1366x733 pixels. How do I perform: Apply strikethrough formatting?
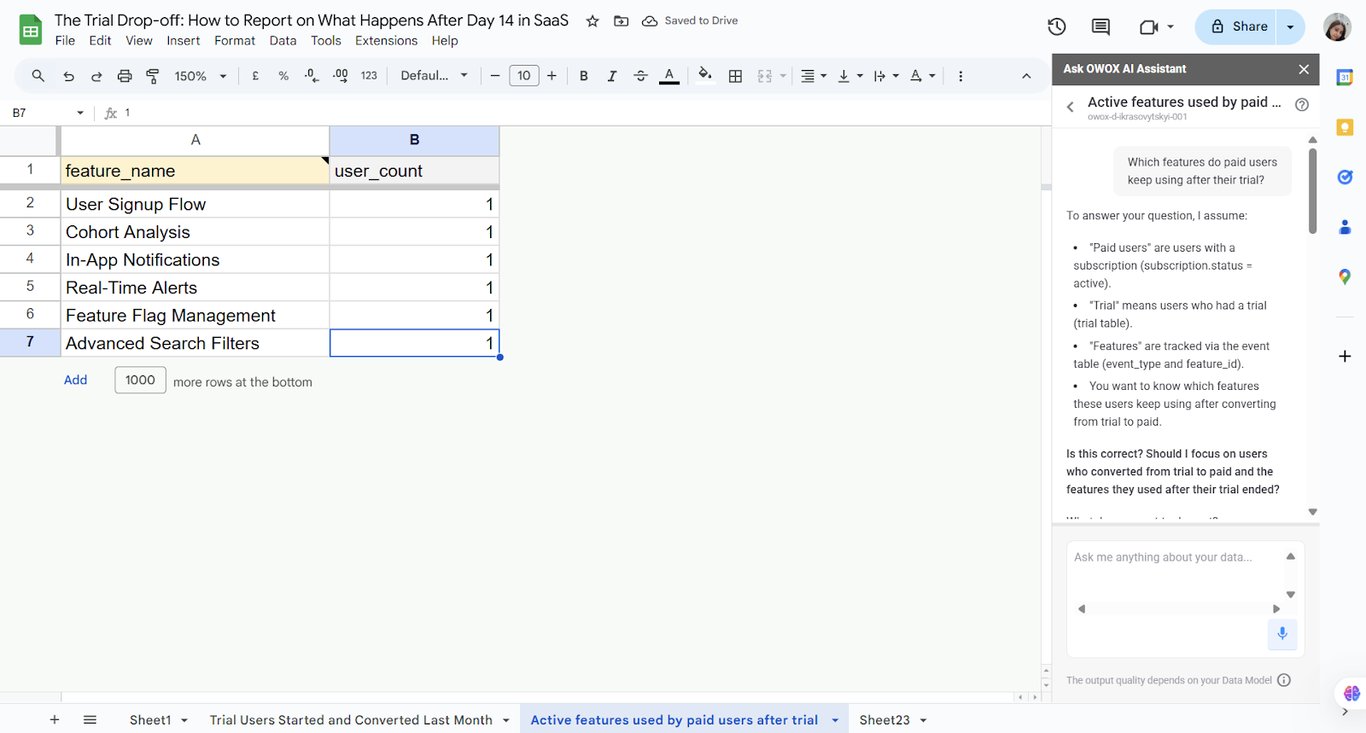tap(640, 76)
